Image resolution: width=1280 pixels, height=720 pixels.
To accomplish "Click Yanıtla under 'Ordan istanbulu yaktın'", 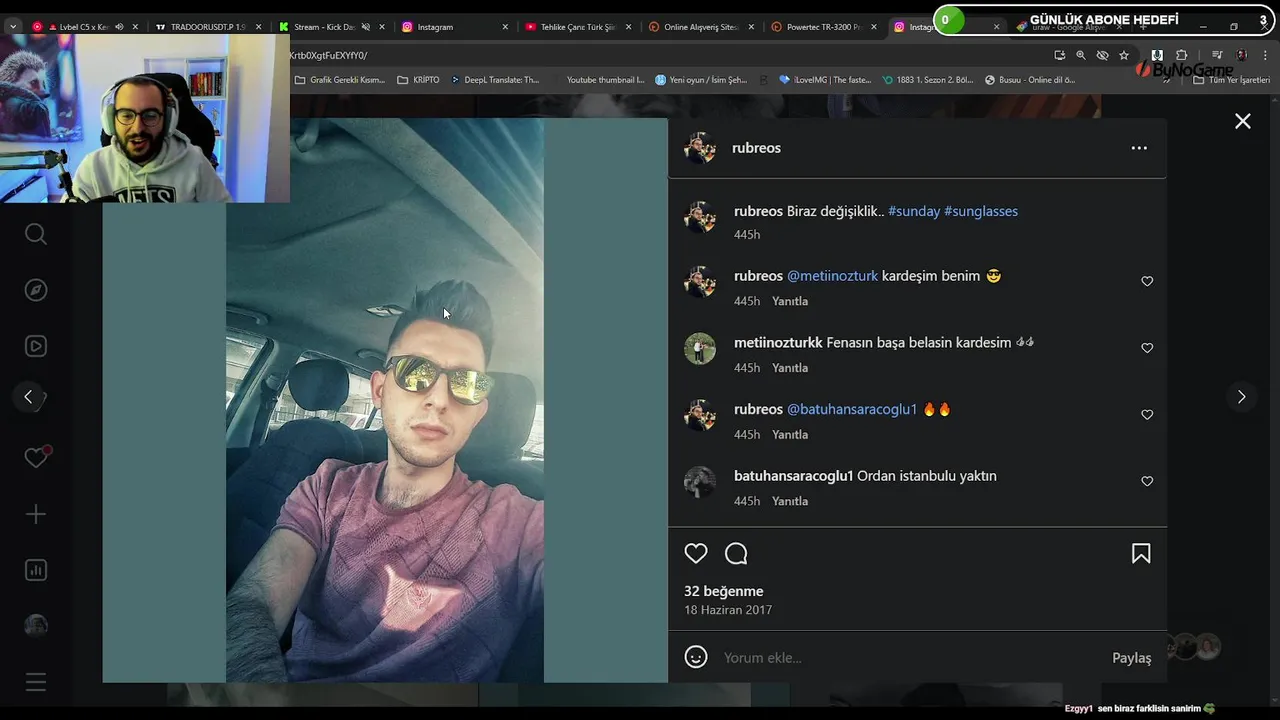I will (790, 501).
